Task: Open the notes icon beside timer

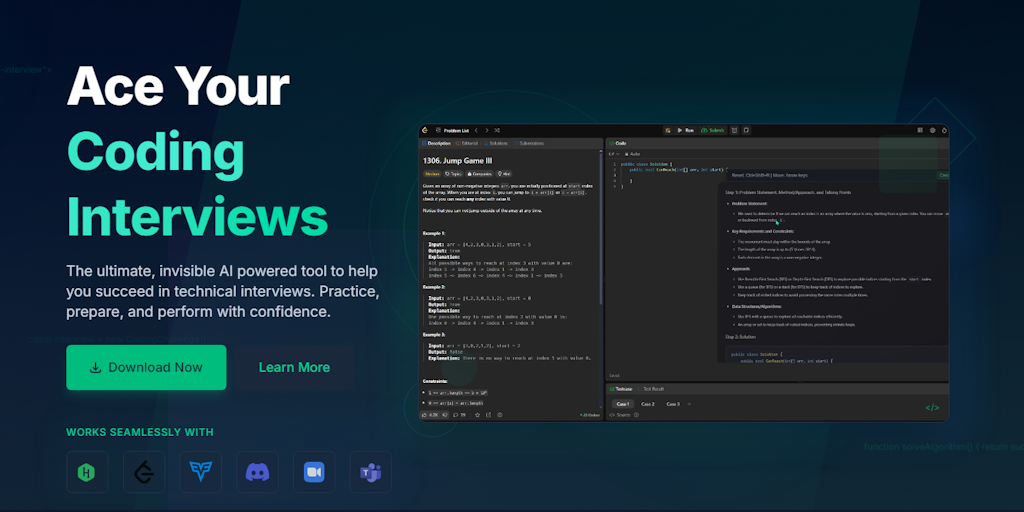Action: pos(746,131)
